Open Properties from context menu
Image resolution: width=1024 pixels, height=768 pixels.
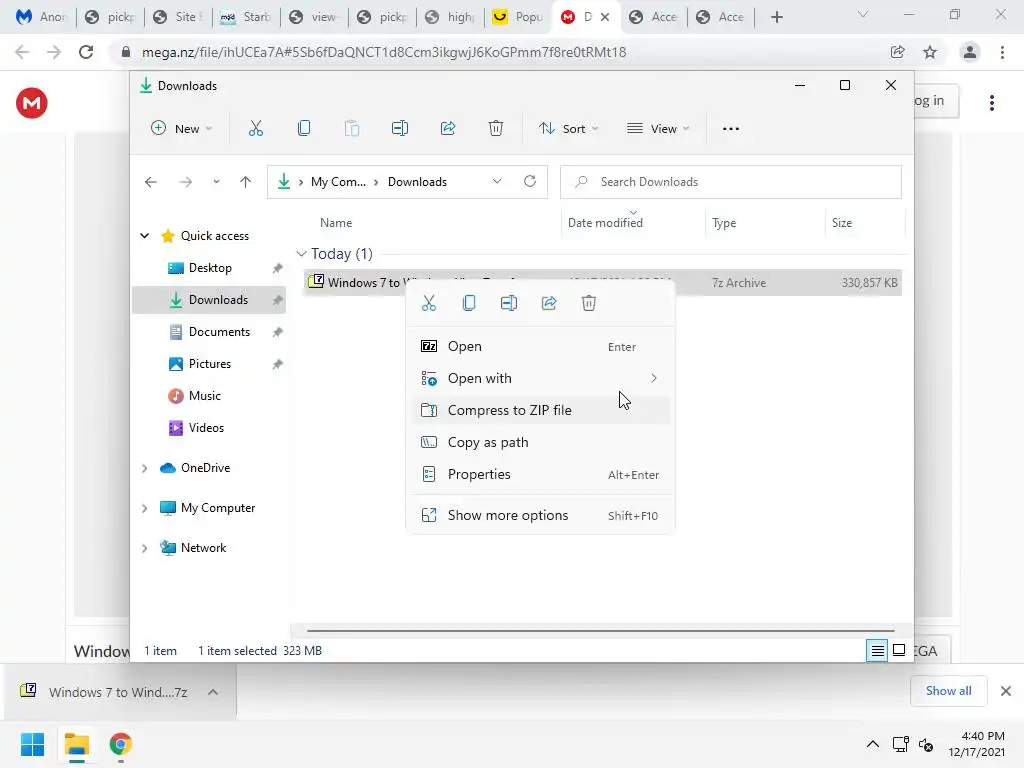click(541, 475)
